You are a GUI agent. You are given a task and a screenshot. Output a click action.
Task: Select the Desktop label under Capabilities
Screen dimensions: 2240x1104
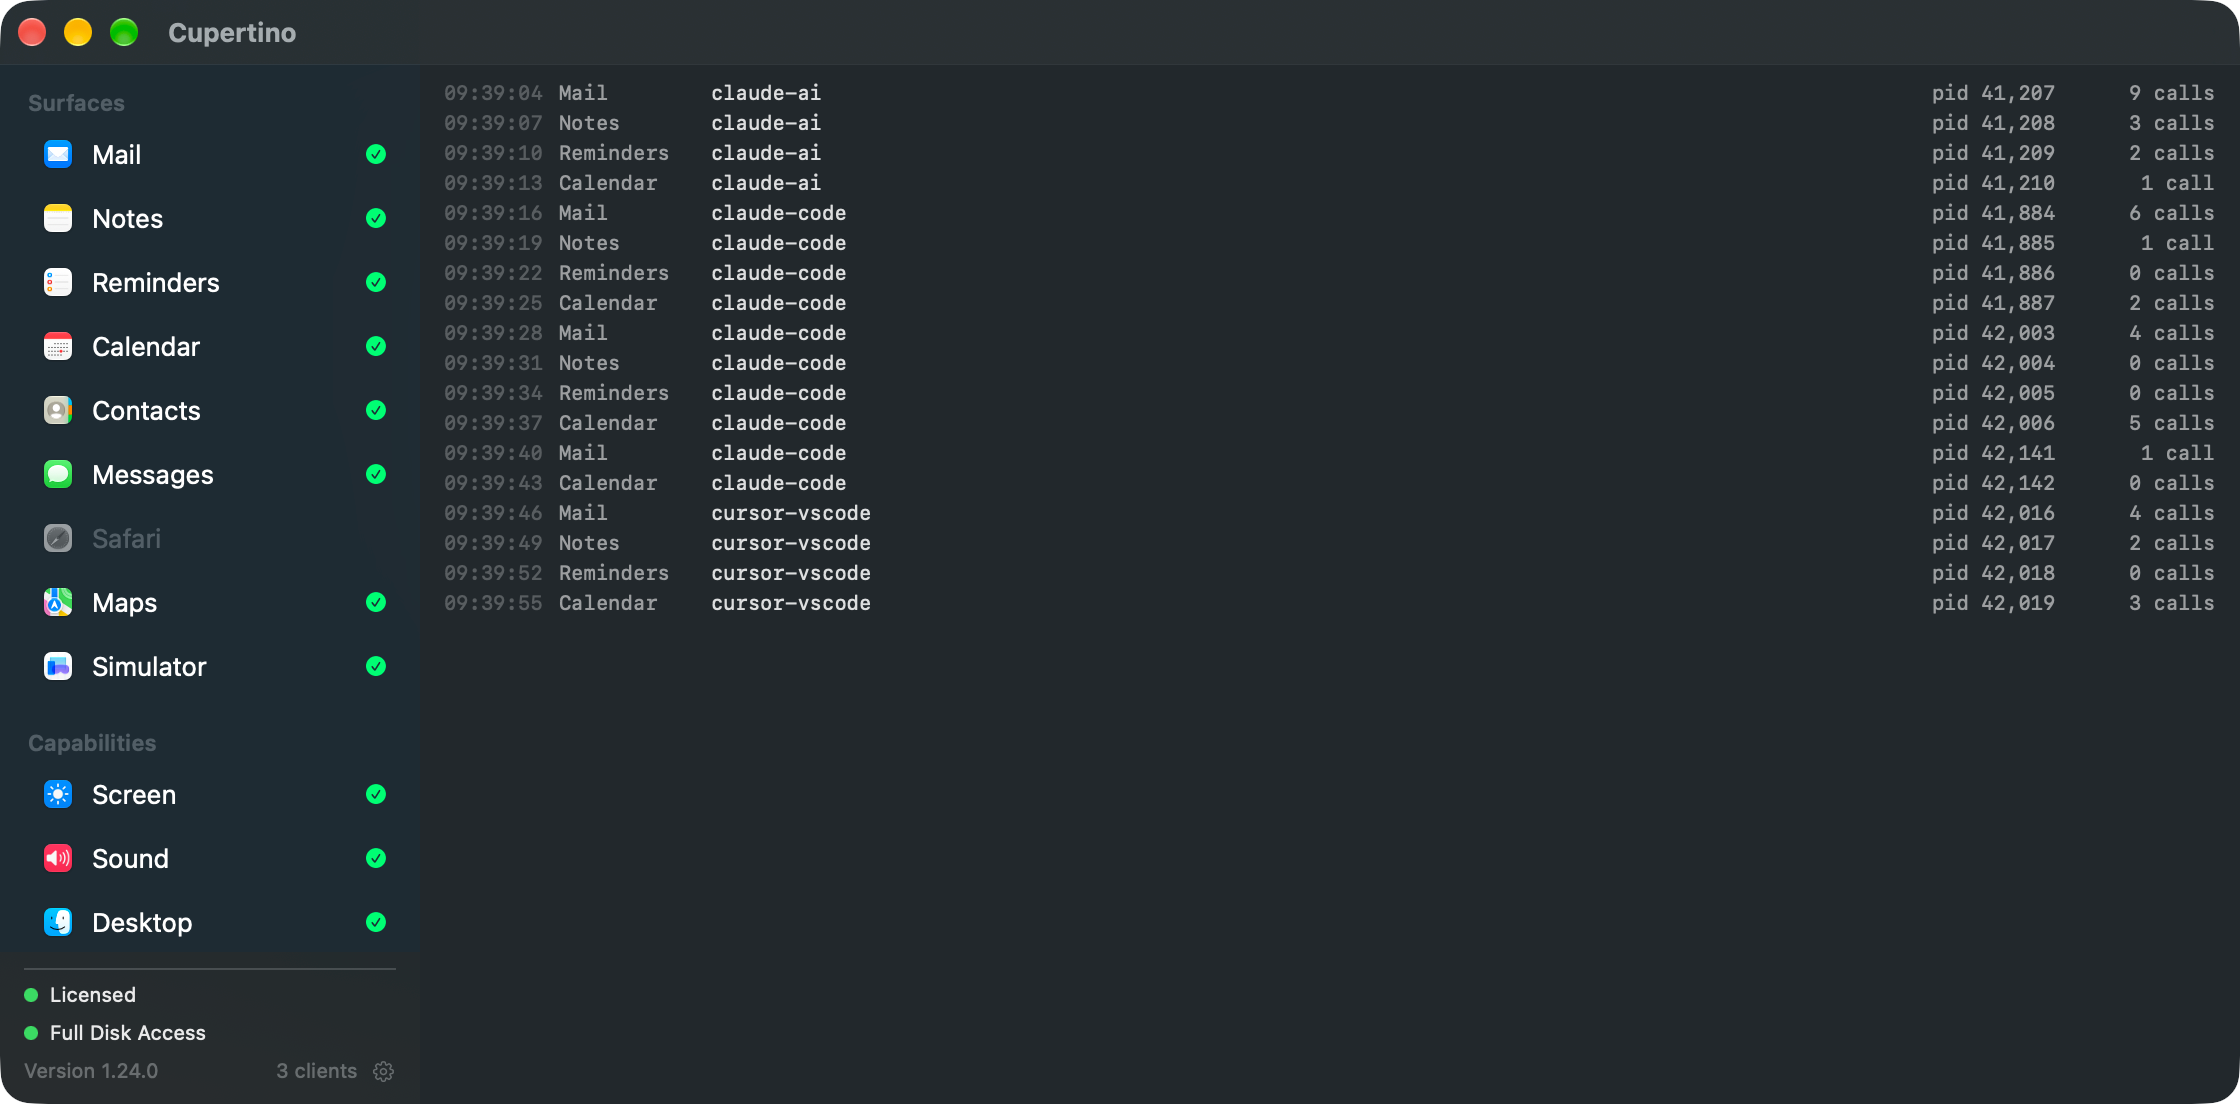click(142, 923)
